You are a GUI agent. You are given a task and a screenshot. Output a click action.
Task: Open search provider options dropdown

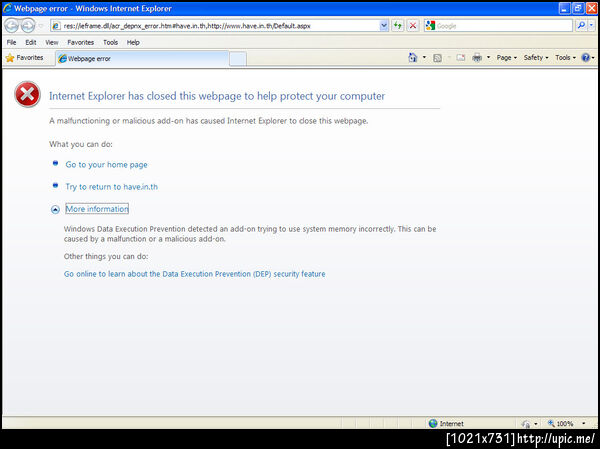point(592,26)
